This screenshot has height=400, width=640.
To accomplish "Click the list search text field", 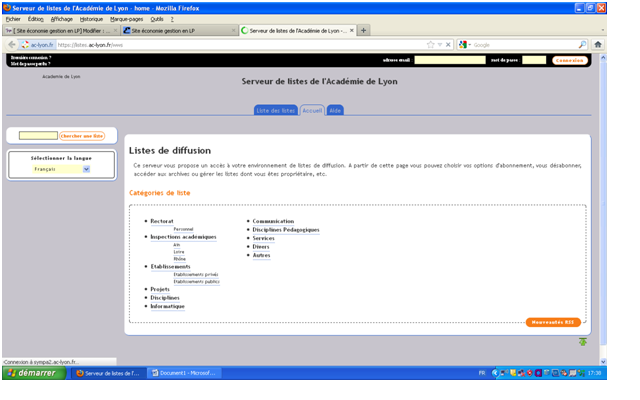I will click(x=38, y=136).
